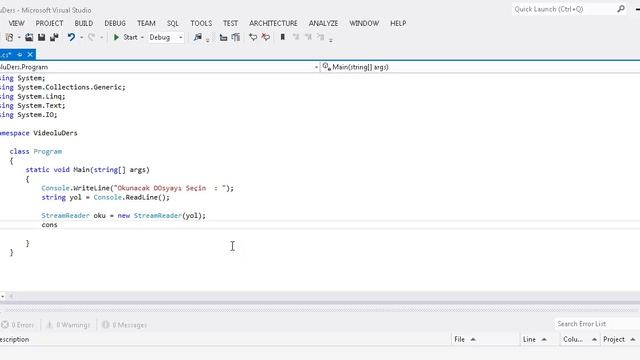Undo the last edit
Image resolution: width=640 pixels, height=360 pixels.
(x=71, y=37)
